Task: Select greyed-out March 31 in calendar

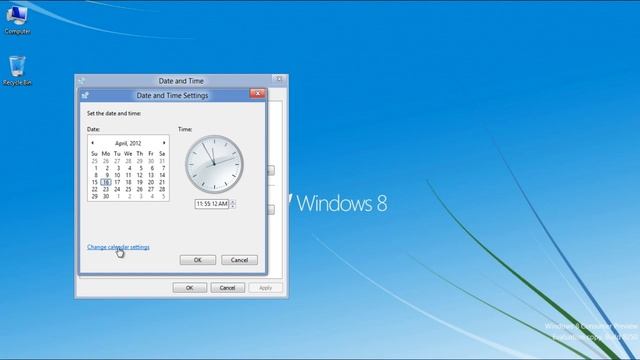Action: click(162, 161)
